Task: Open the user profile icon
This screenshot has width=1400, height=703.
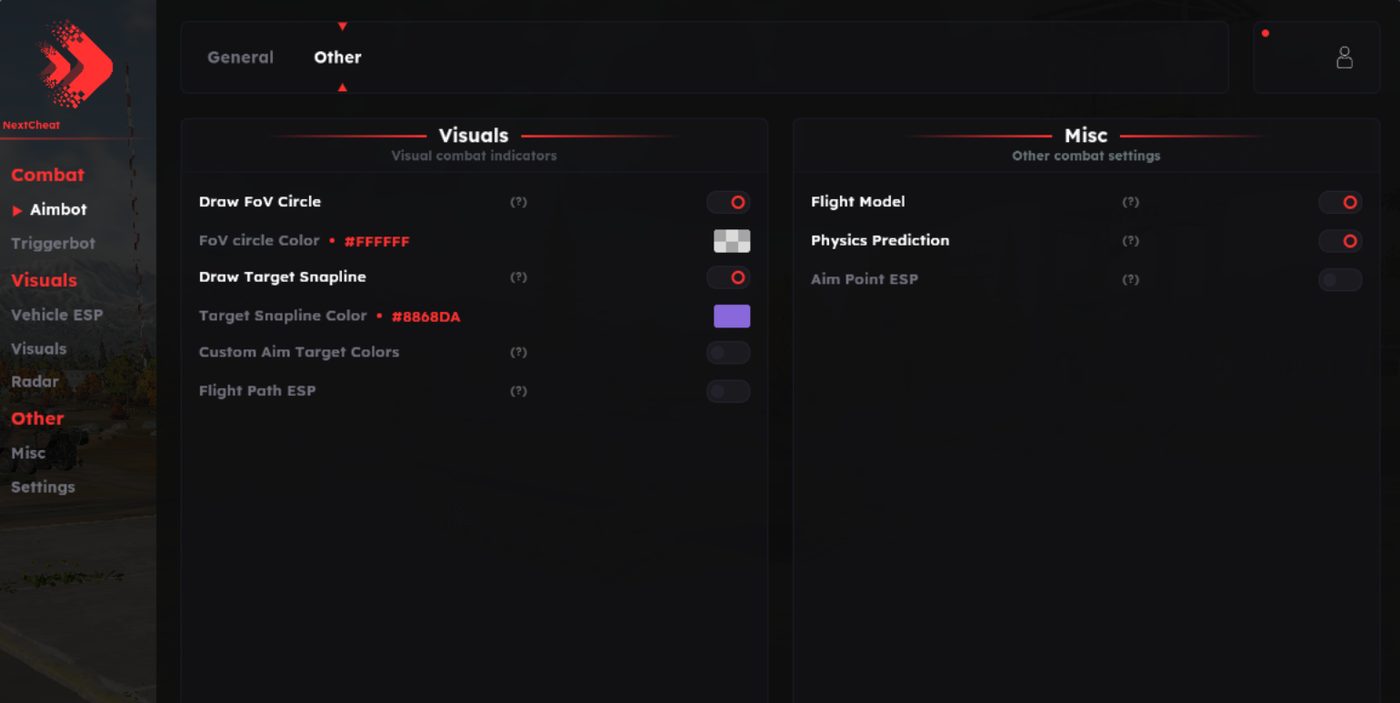Action: (1344, 58)
